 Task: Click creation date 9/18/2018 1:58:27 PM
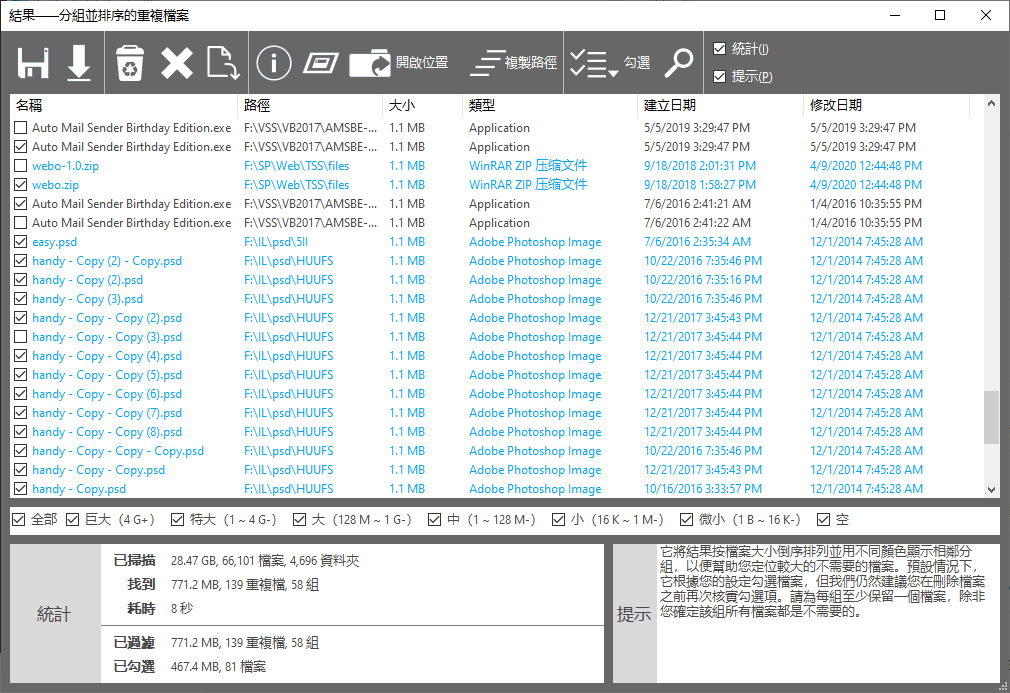click(700, 185)
